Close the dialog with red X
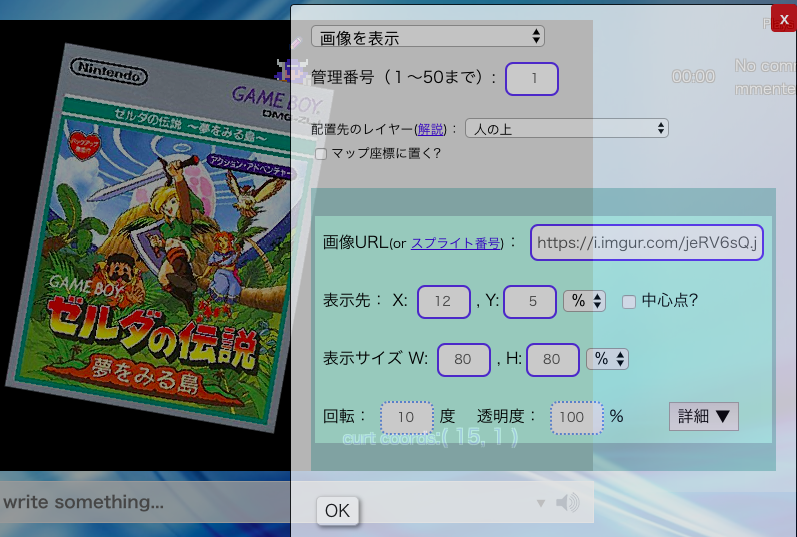Screen dimensions: 797x537 [x=783, y=19]
